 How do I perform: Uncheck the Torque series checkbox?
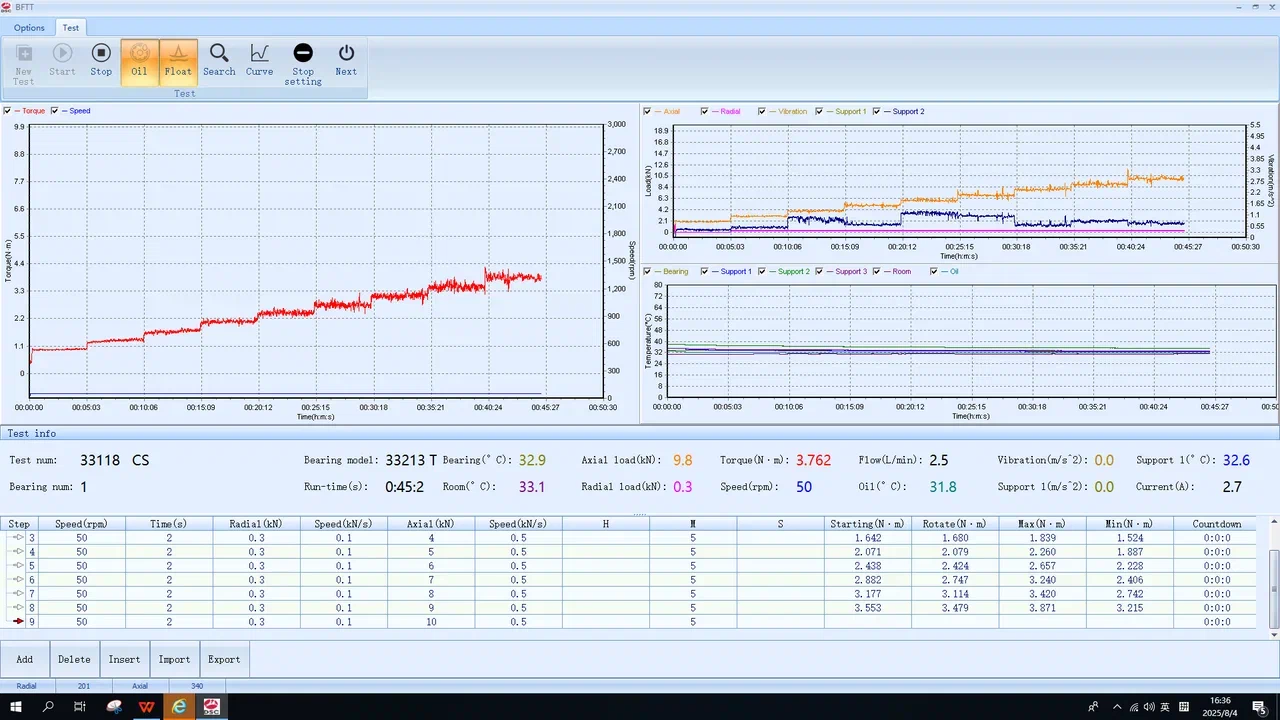click(x=8, y=111)
